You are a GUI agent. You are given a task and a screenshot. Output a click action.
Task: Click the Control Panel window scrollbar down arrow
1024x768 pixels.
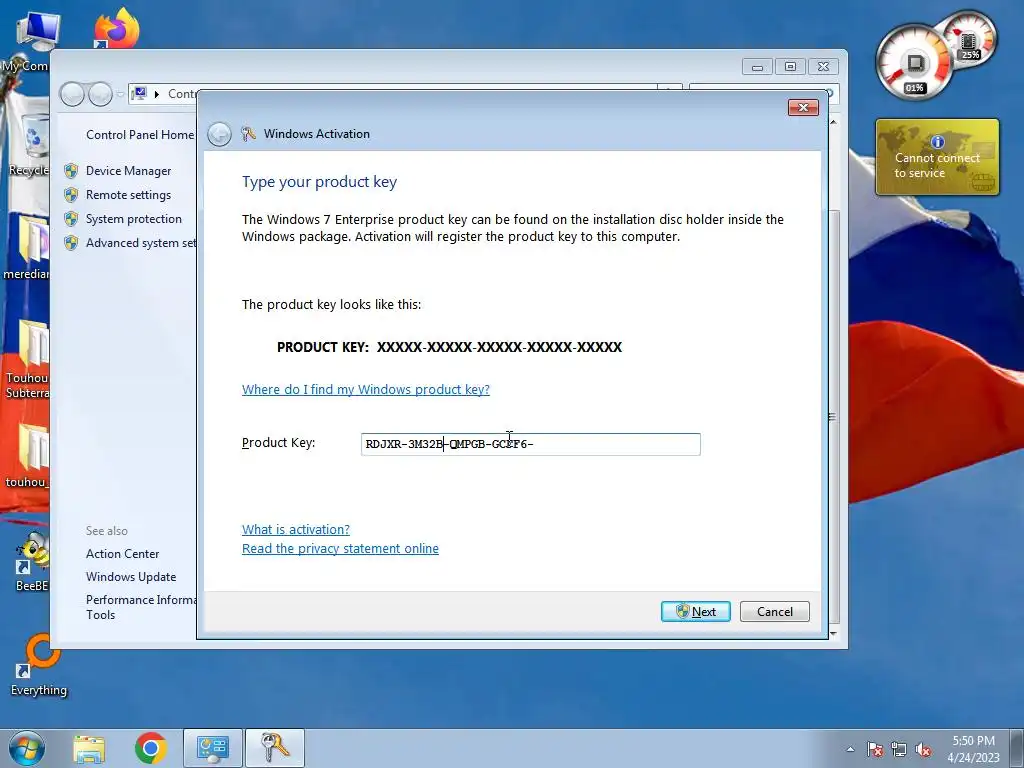[x=833, y=633]
